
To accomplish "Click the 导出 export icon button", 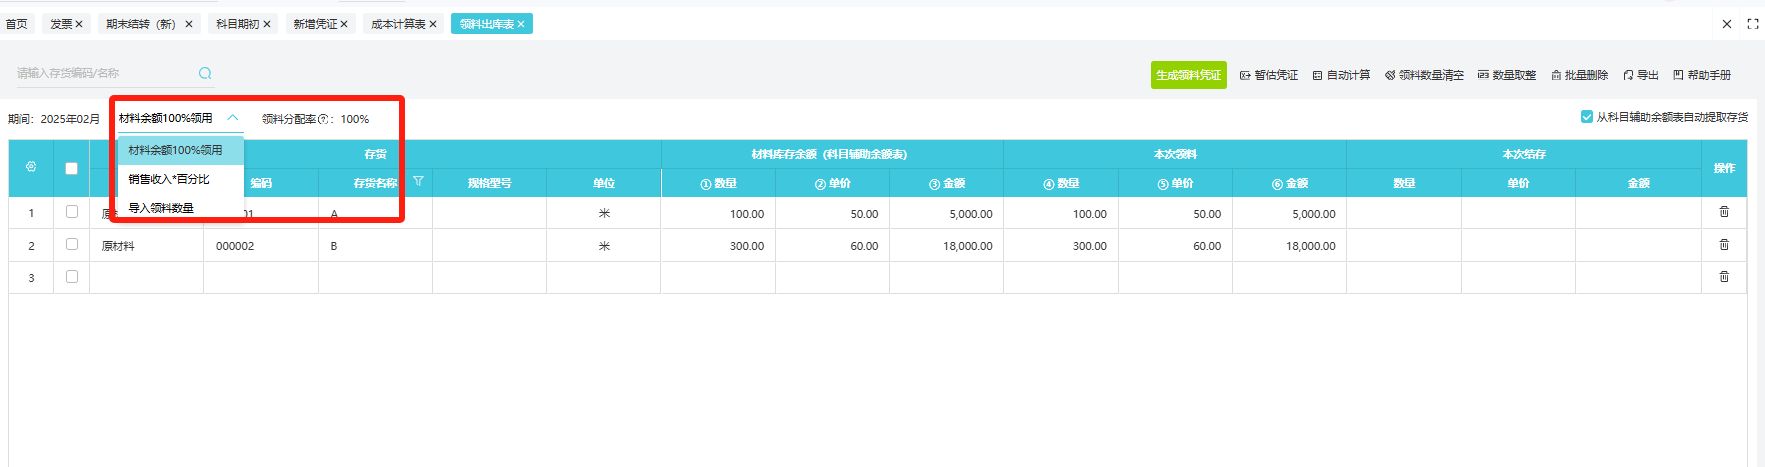I will (1640, 75).
